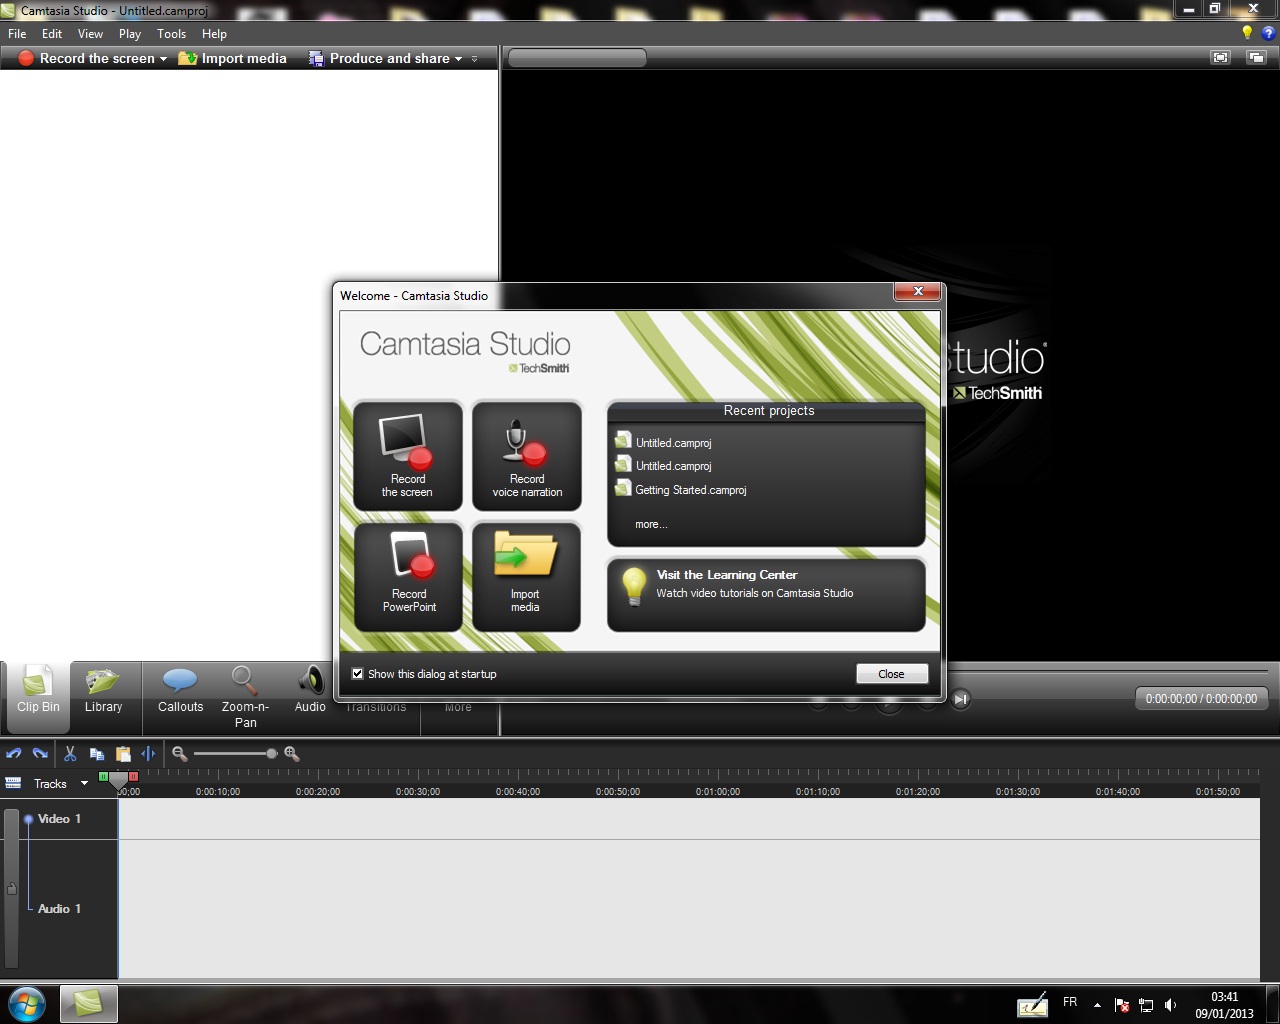Click the track view icon beside Tracks
Viewport: 1280px width, 1024px height.
point(13,783)
